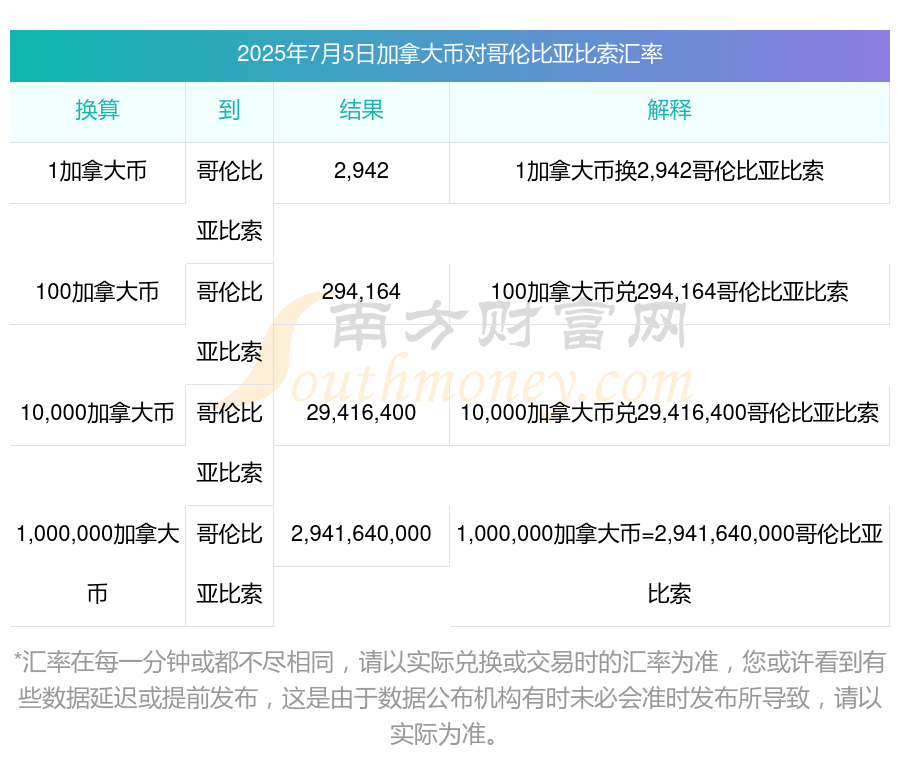Click the result value '294,164'
Image resolution: width=900 pixels, height=765 pixels.
pyautogui.click(x=361, y=292)
